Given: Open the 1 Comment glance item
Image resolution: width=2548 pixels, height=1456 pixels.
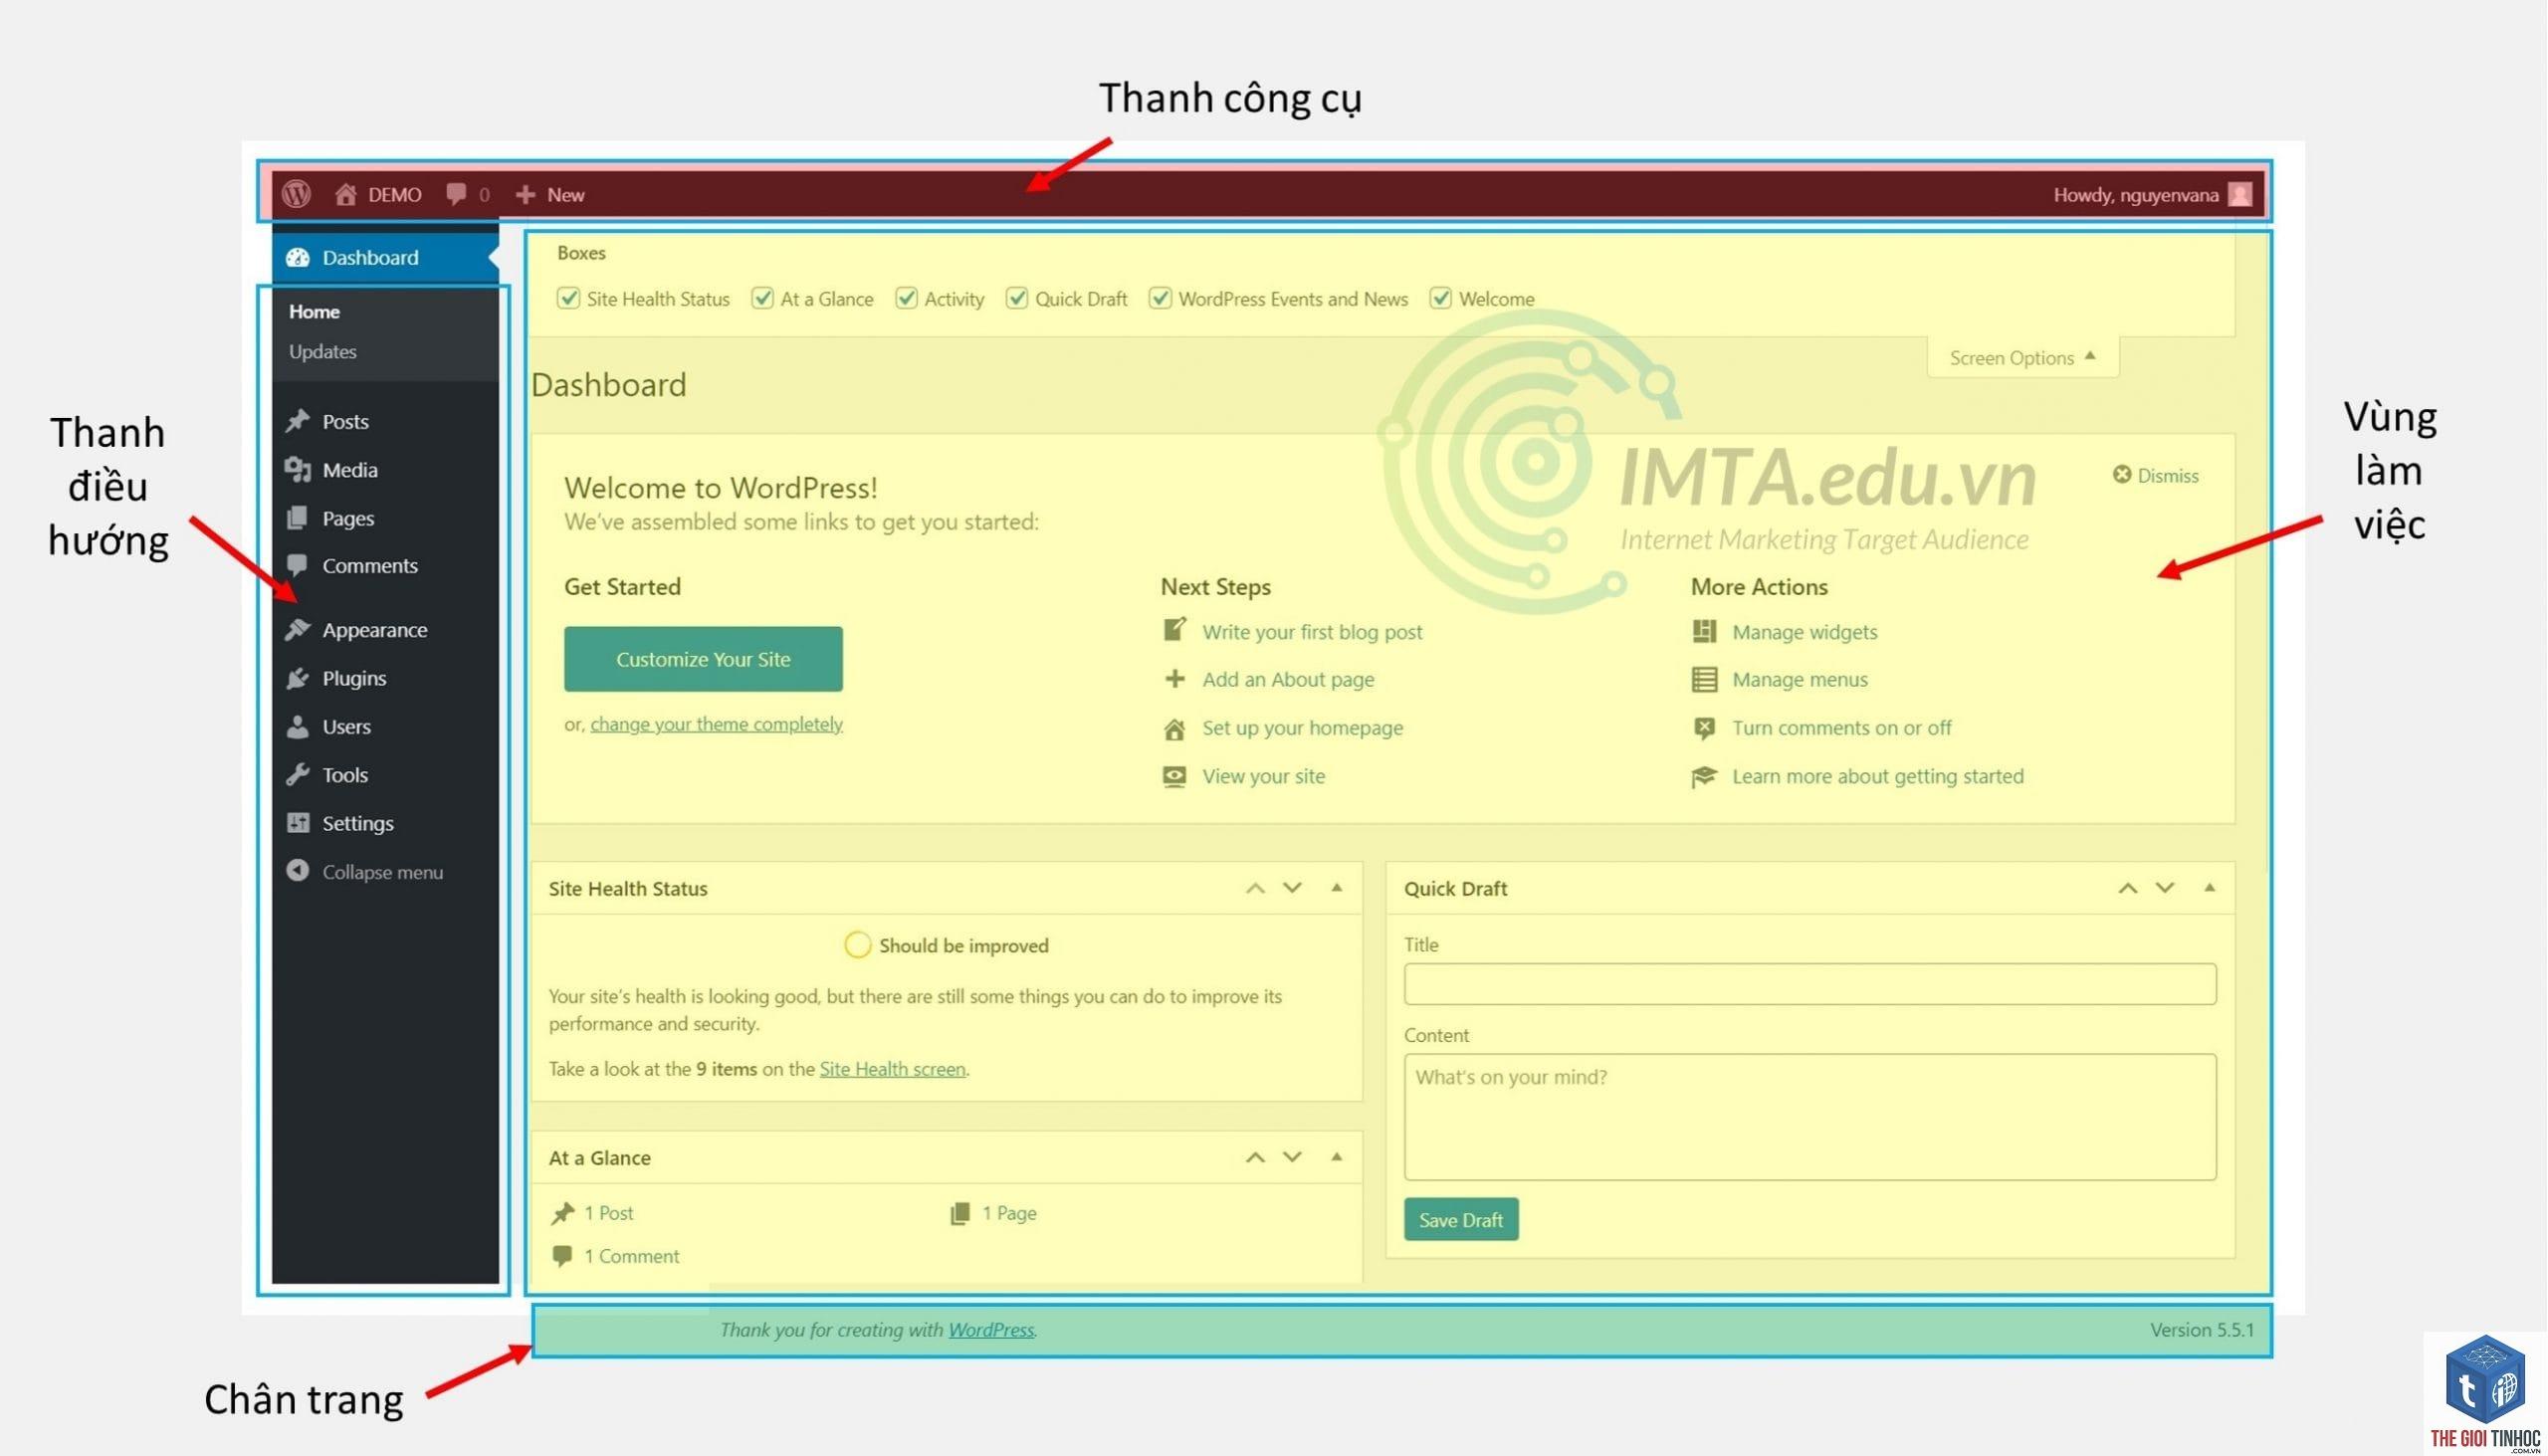Looking at the screenshot, I should (x=632, y=1256).
